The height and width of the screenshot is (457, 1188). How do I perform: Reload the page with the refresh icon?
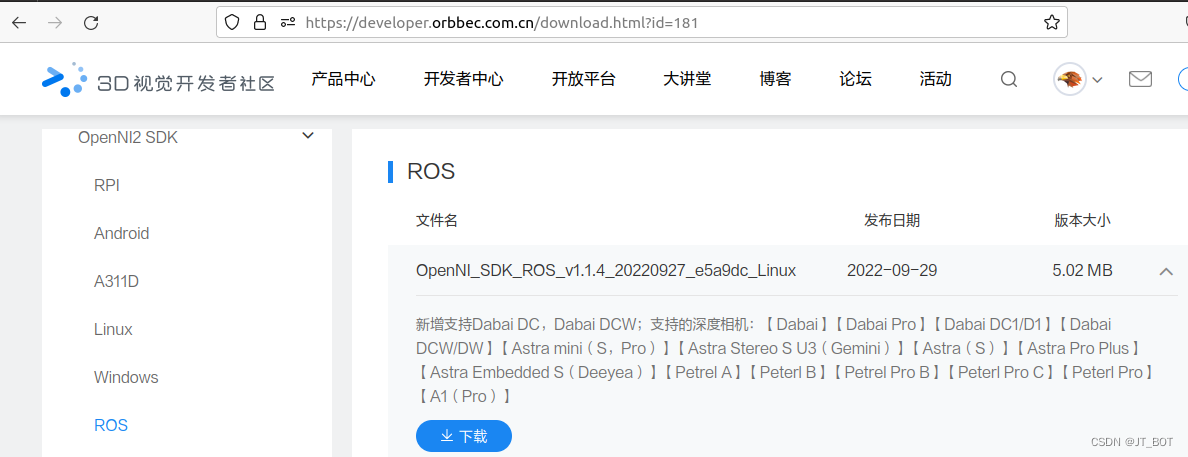[92, 23]
